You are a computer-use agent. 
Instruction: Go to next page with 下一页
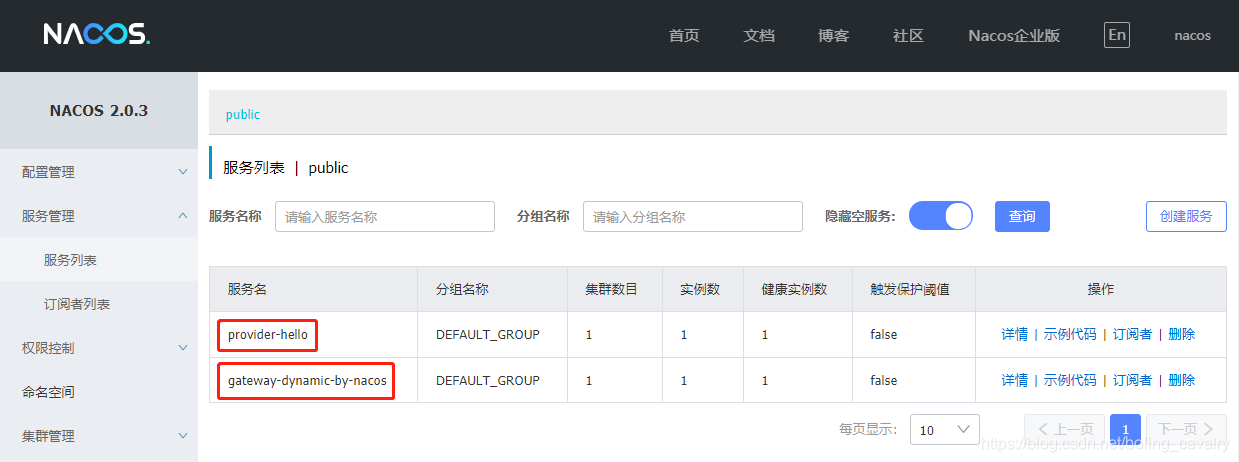click(1186, 430)
